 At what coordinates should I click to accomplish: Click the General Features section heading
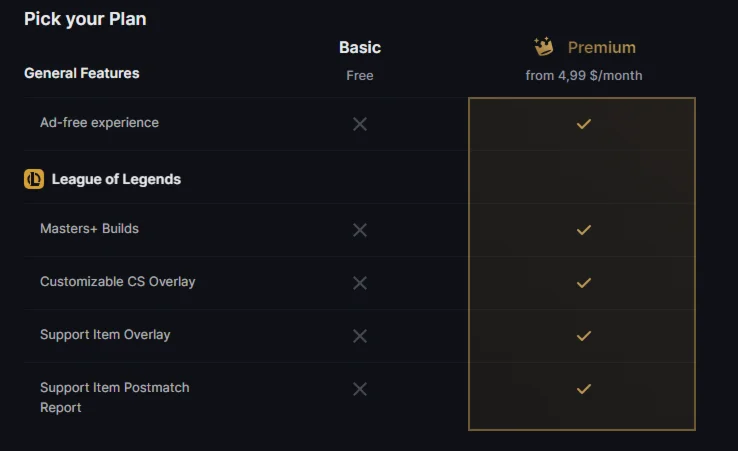82,73
